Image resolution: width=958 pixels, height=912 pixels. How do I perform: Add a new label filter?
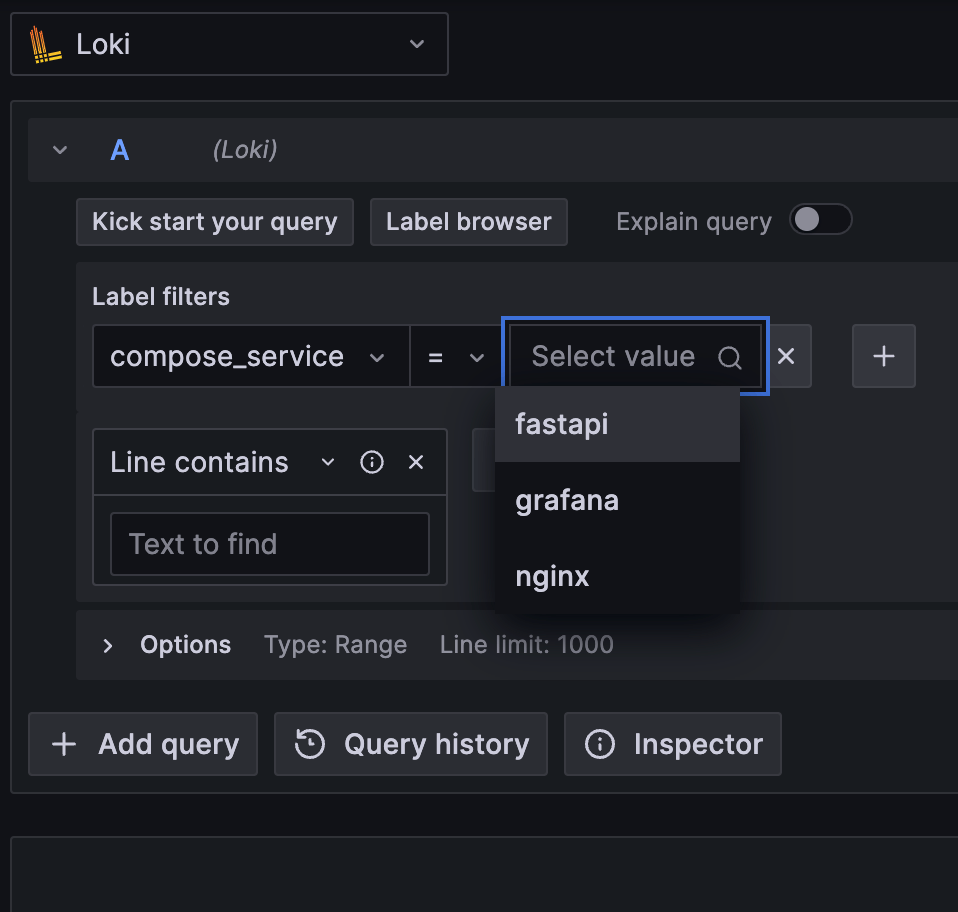click(883, 356)
